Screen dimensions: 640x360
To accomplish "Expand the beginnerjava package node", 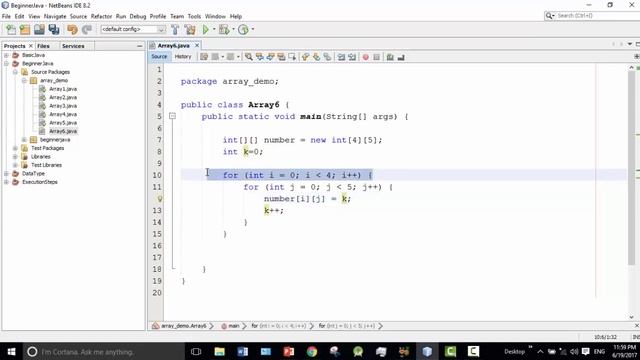I will (x=24, y=140).
